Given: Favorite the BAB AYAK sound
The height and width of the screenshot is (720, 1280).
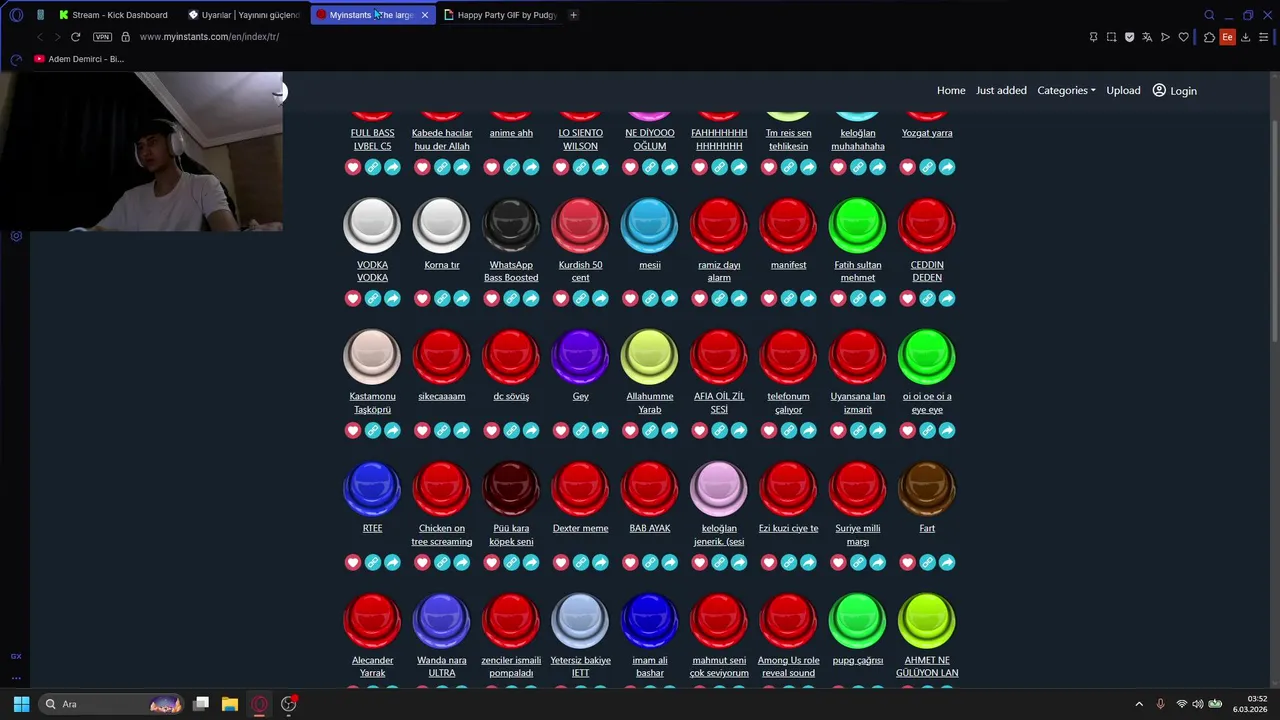Looking at the screenshot, I should click(x=630, y=563).
